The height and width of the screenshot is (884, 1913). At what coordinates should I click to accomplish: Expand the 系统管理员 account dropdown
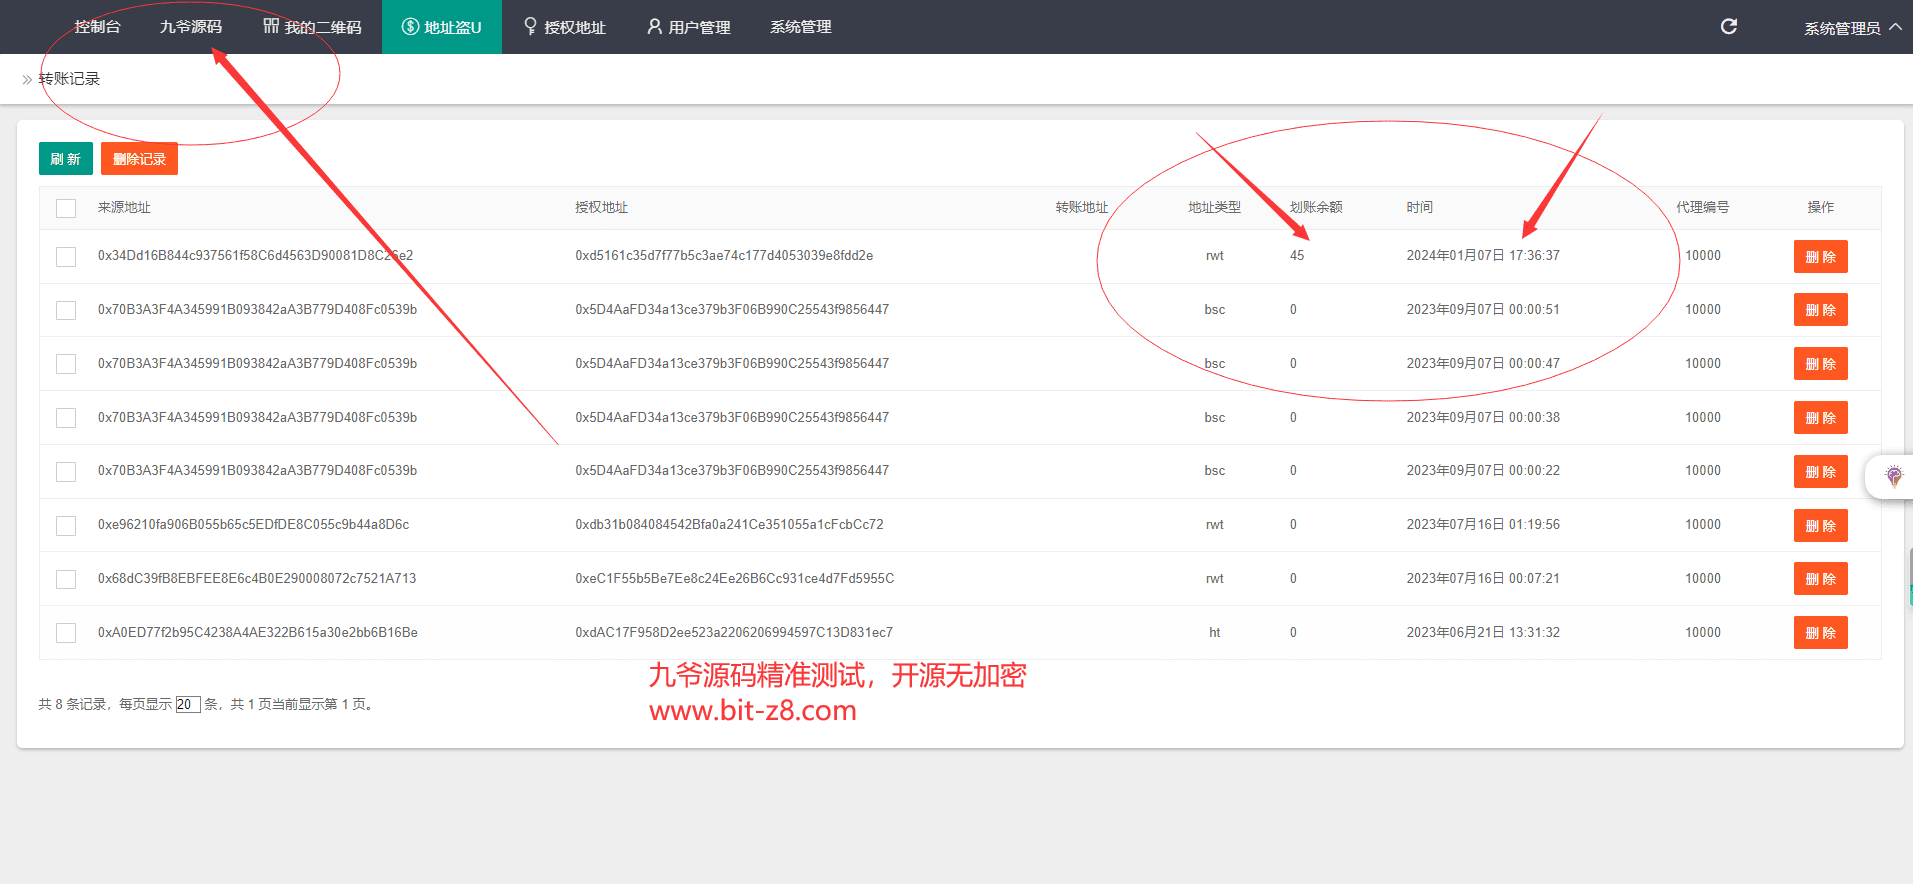(1842, 28)
